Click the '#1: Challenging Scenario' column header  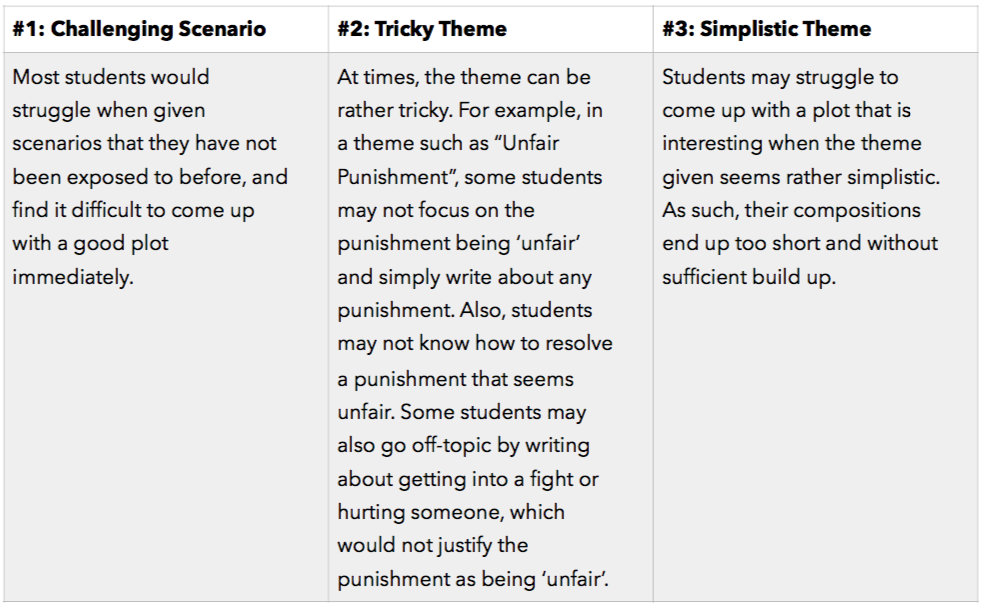(139, 29)
